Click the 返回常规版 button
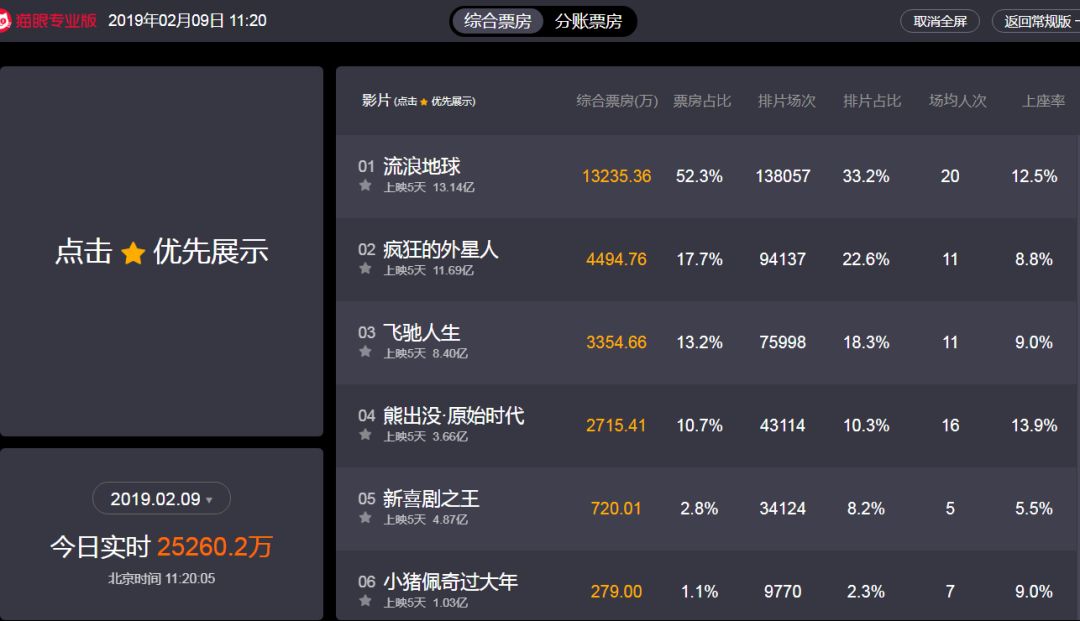This screenshot has height=621, width=1080. pyautogui.click(x=1037, y=21)
